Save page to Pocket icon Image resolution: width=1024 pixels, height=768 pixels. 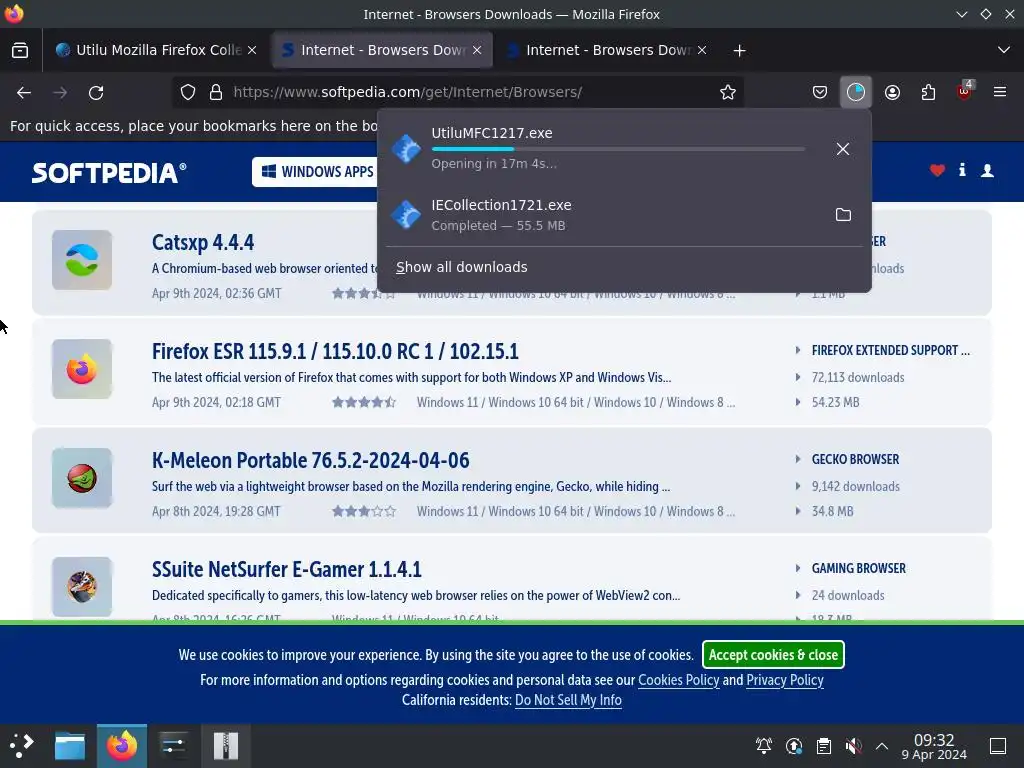(x=820, y=93)
